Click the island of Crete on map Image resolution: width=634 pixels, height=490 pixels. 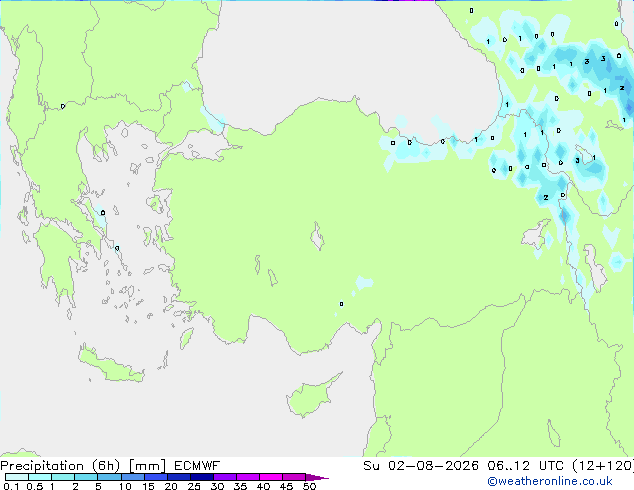point(111,367)
